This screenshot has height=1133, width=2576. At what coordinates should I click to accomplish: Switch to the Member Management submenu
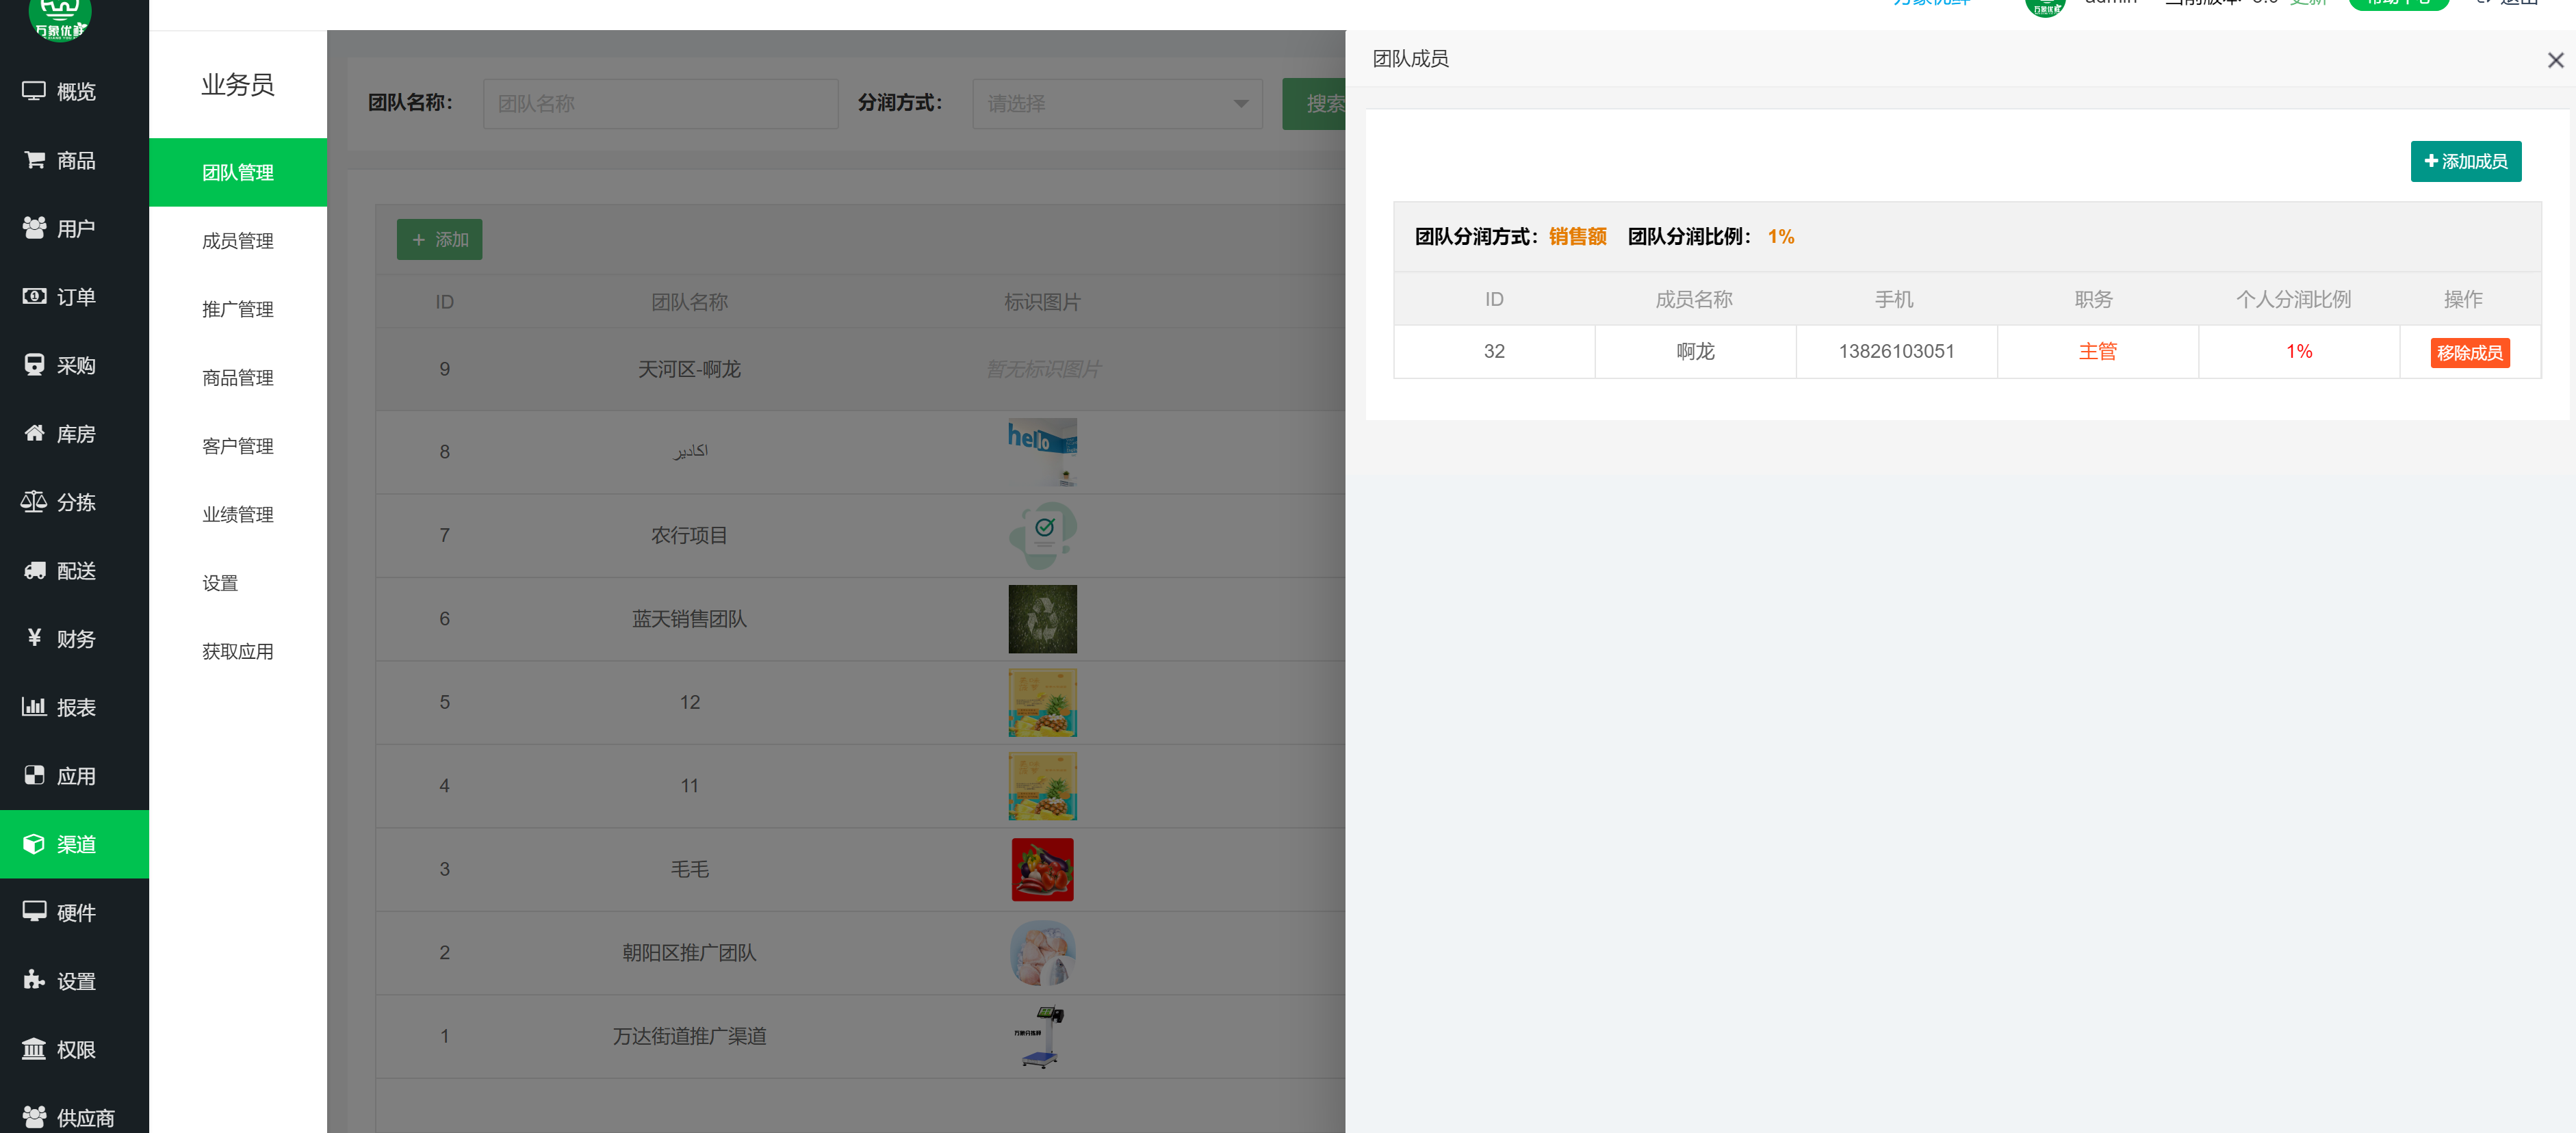point(237,241)
